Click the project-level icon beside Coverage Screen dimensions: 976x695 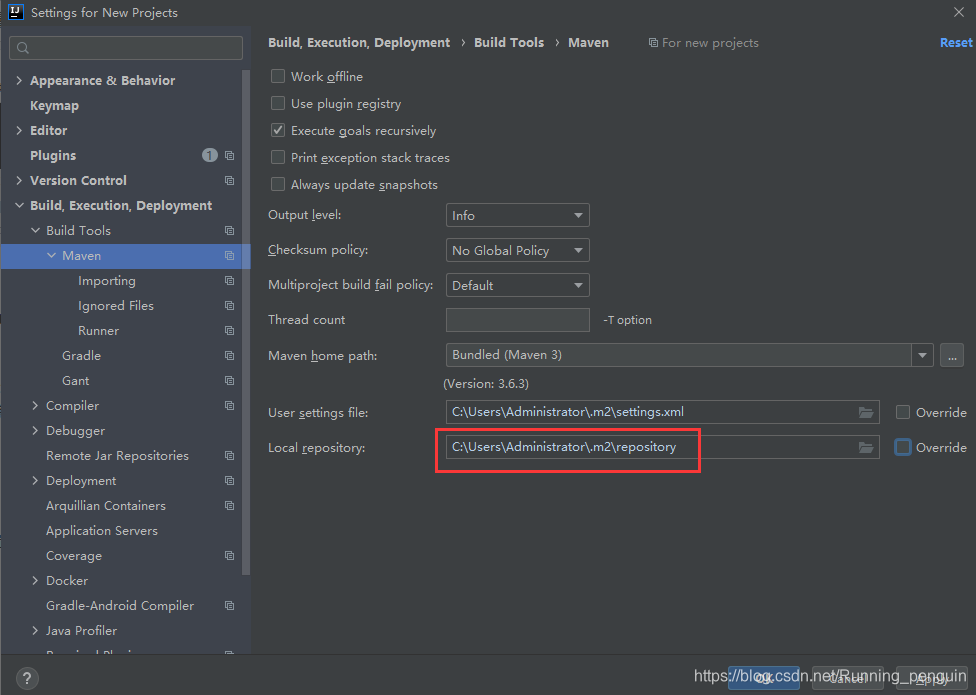tap(229, 556)
